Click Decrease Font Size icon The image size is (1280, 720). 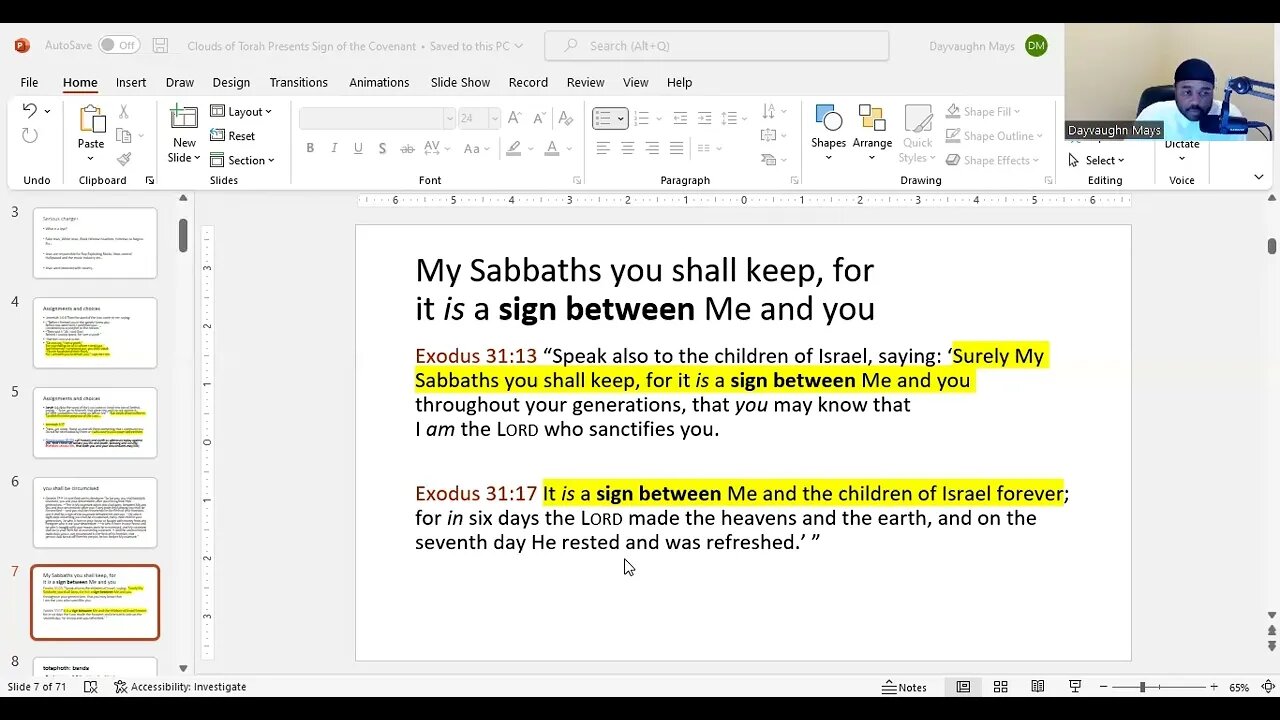(x=538, y=118)
